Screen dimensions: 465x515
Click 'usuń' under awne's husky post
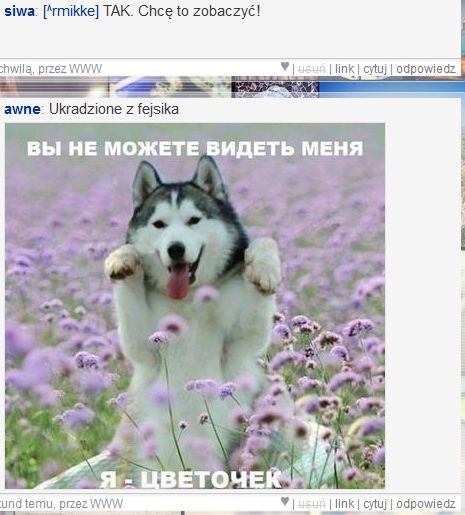point(312,504)
